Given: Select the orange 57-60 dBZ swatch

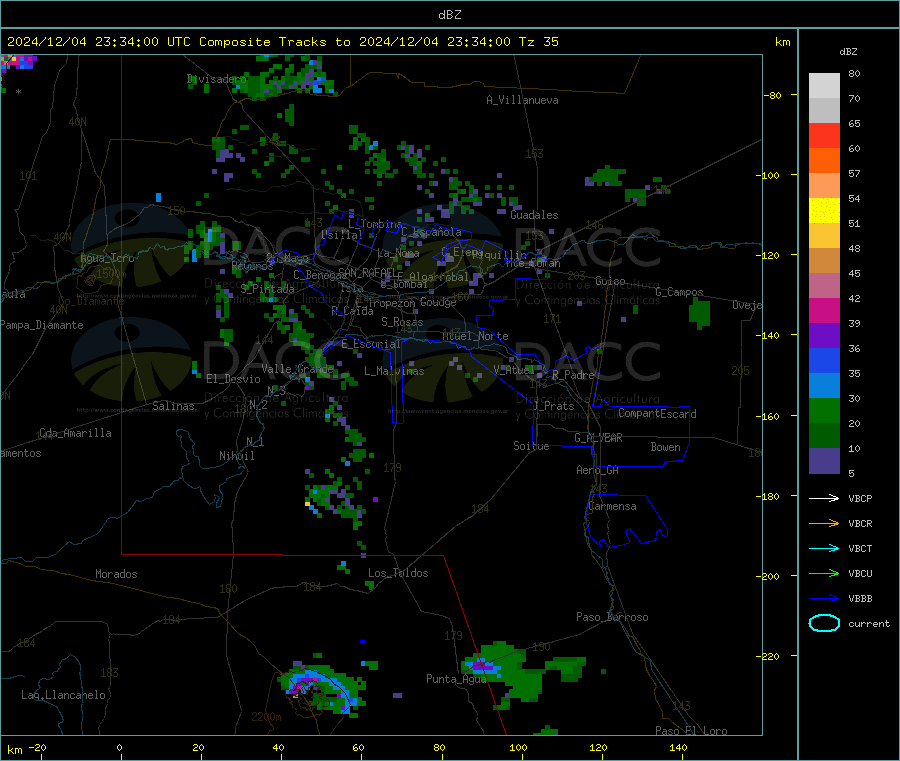Looking at the screenshot, I should coord(824,161).
